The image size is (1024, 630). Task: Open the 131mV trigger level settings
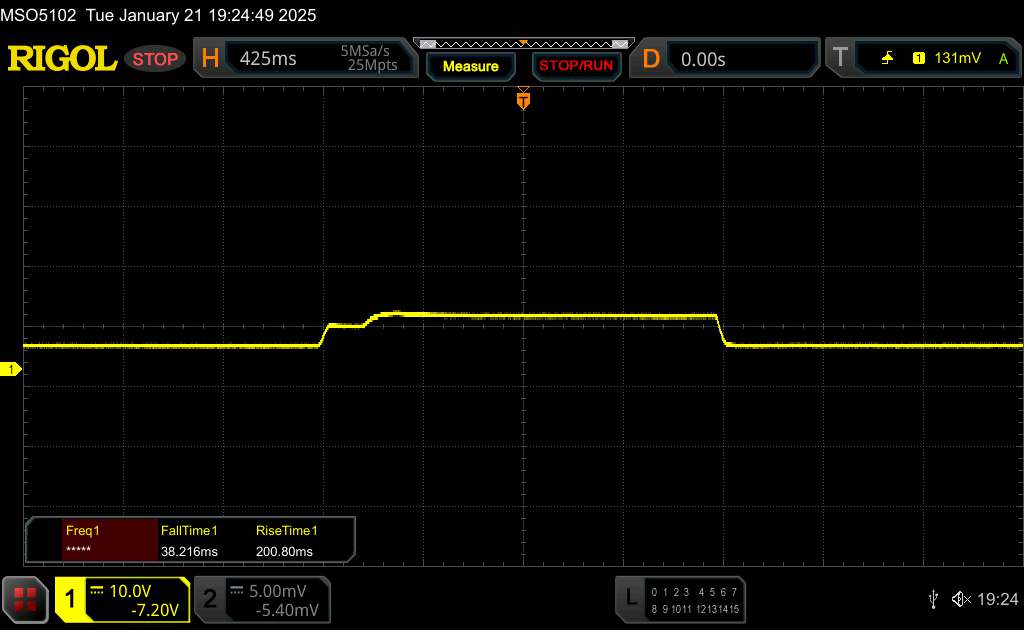tap(957, 59)
